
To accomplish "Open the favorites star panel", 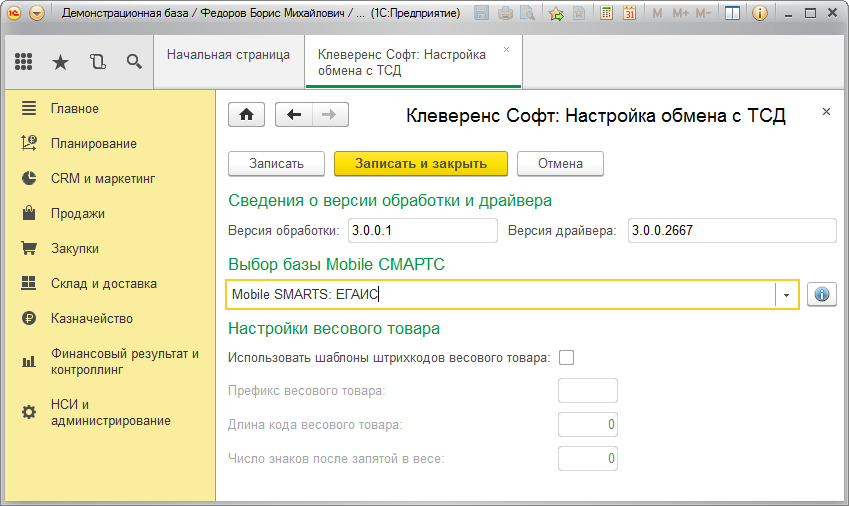I will point(60,62).
